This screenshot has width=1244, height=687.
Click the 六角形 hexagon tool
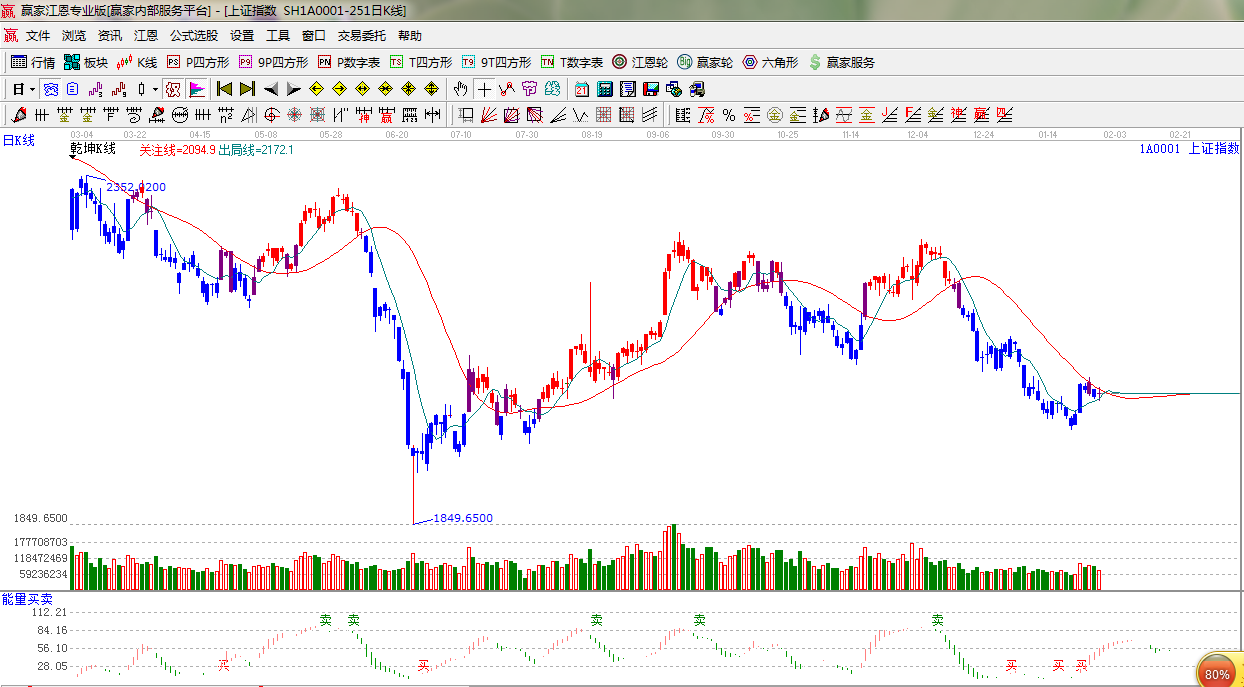coord(769,62)
